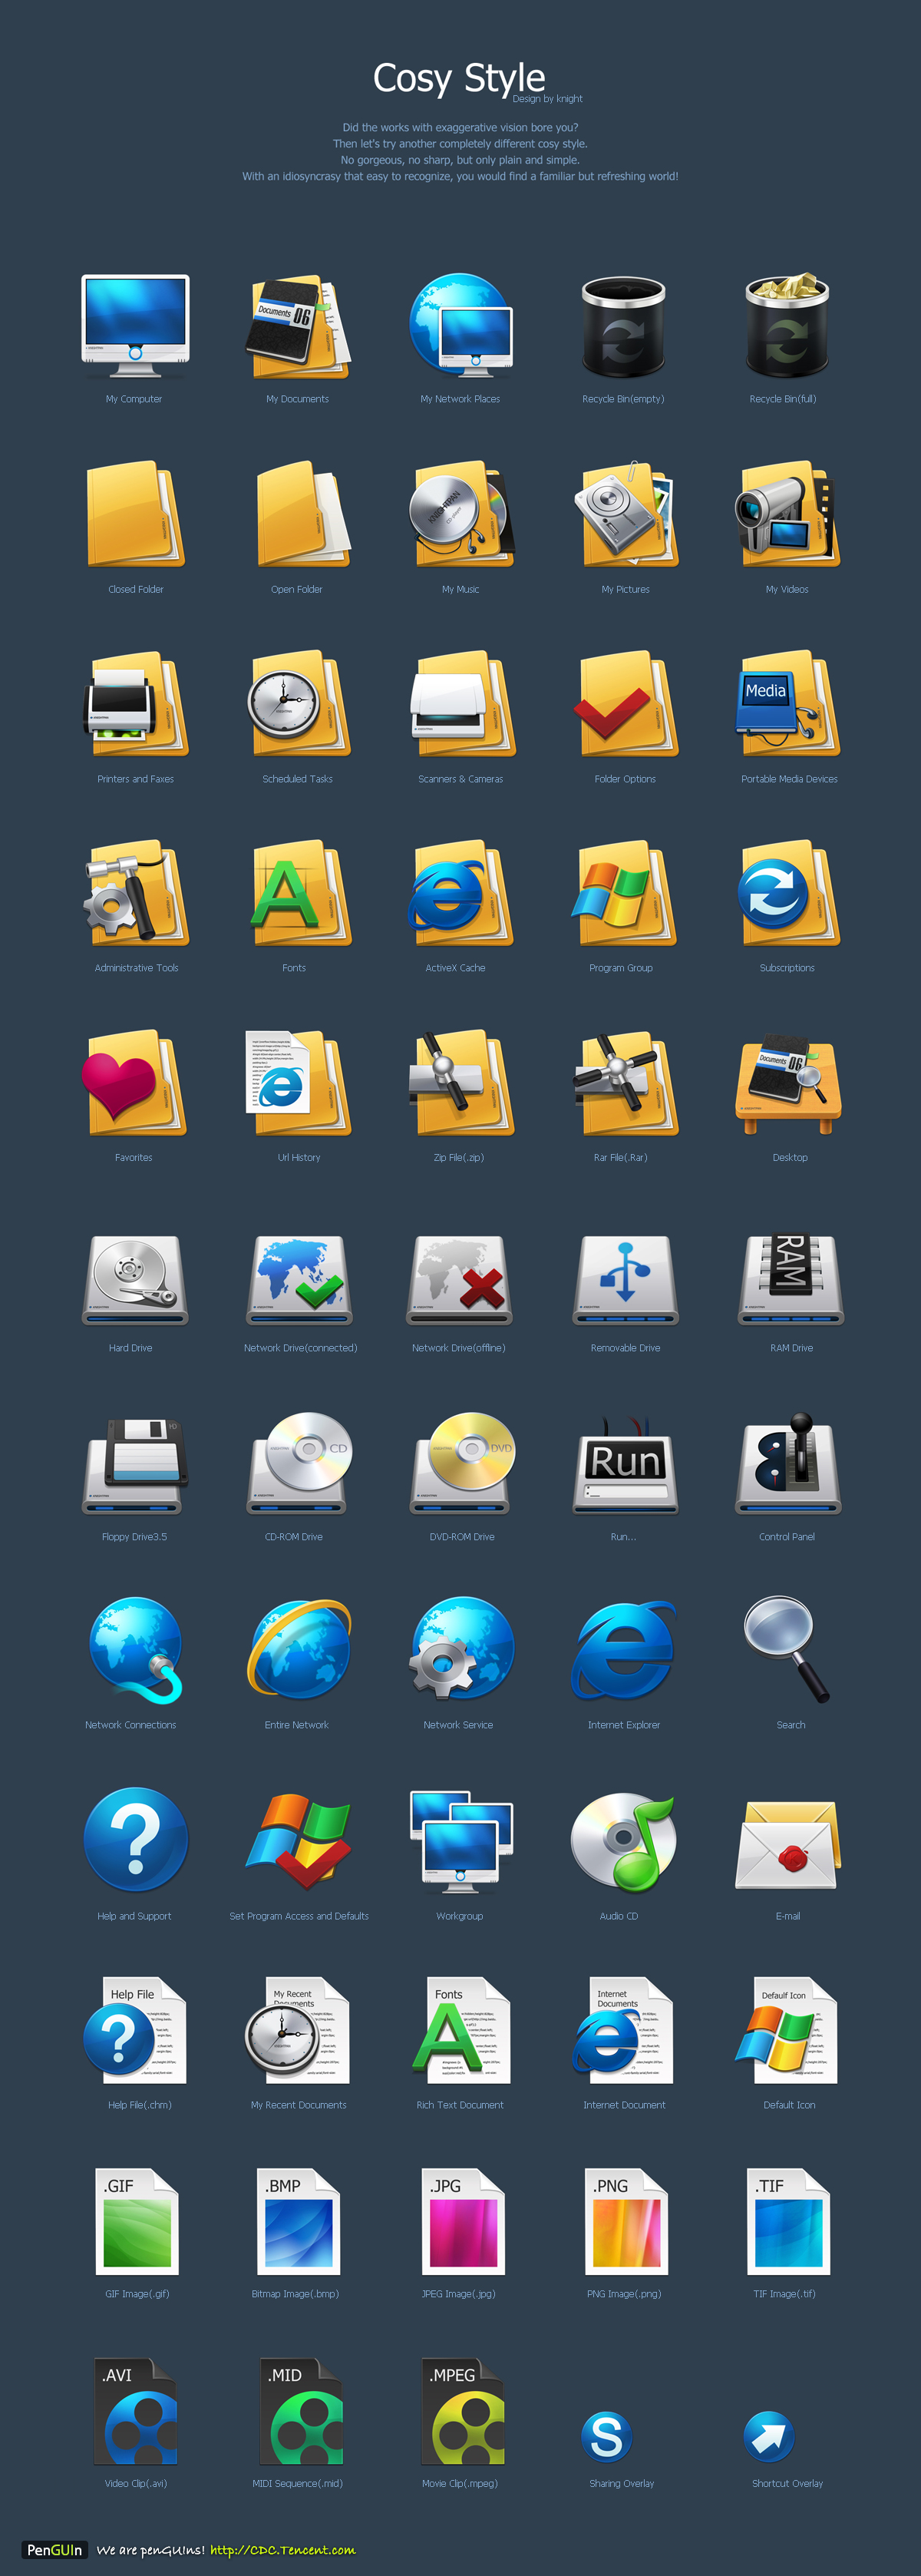This screenshot has height=2576, width=921.
Task: Select the Program Group Windows flag icon
Action: (x=624, y=893)
